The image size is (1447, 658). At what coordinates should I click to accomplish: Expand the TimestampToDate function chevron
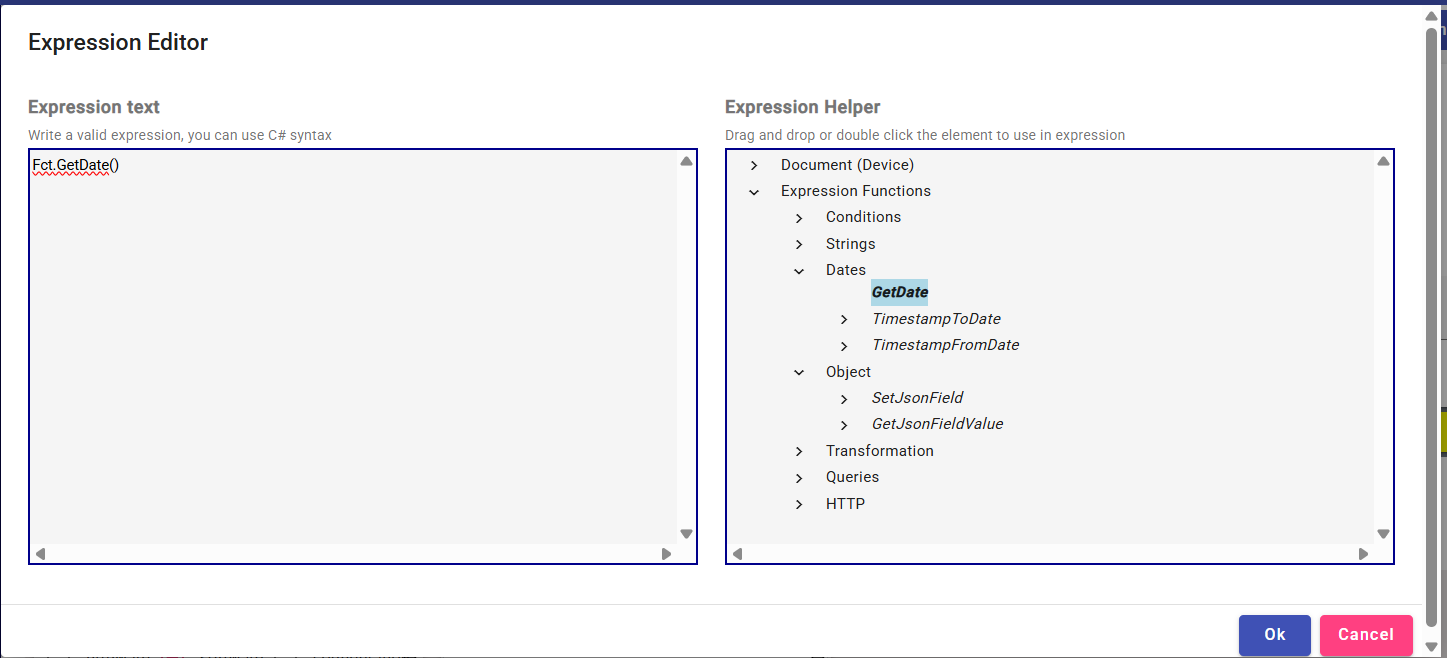844,320
